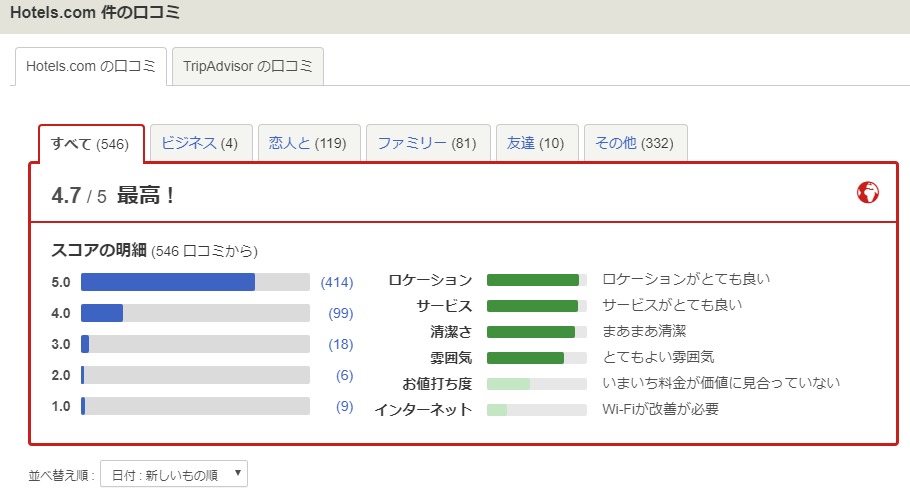The width and height of the screenshot is (910, 495).
Task: Open the sort order dropdown
Action: point(173,474)
